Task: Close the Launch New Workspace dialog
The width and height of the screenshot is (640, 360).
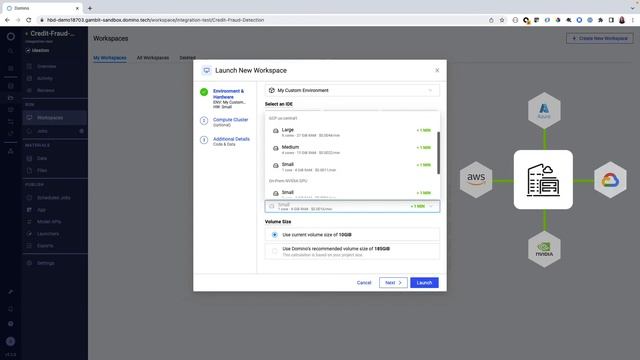Action: point(437,70)
